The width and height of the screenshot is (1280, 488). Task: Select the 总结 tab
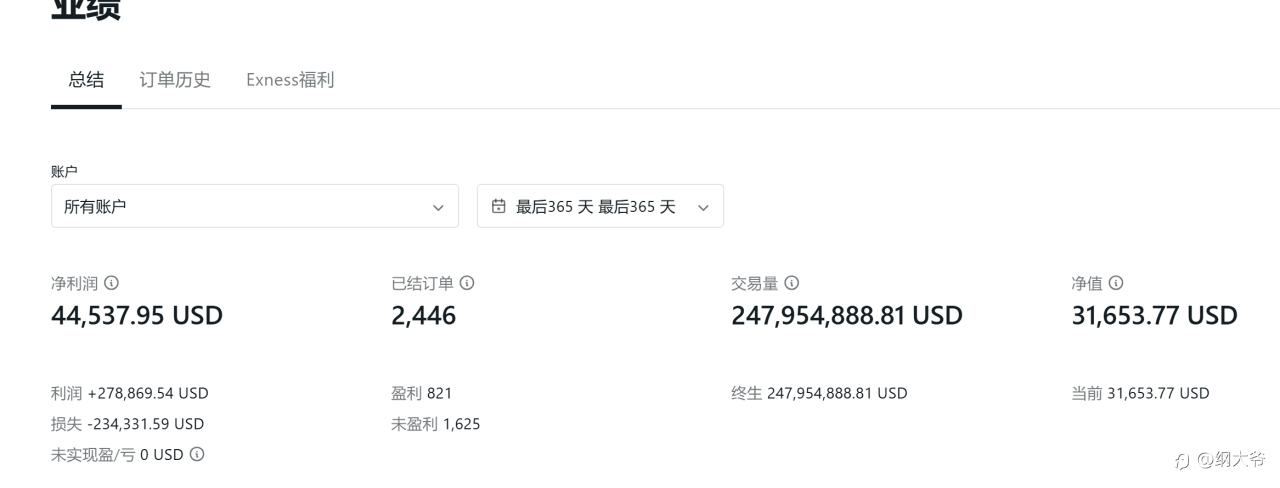[x=86, y=80]
